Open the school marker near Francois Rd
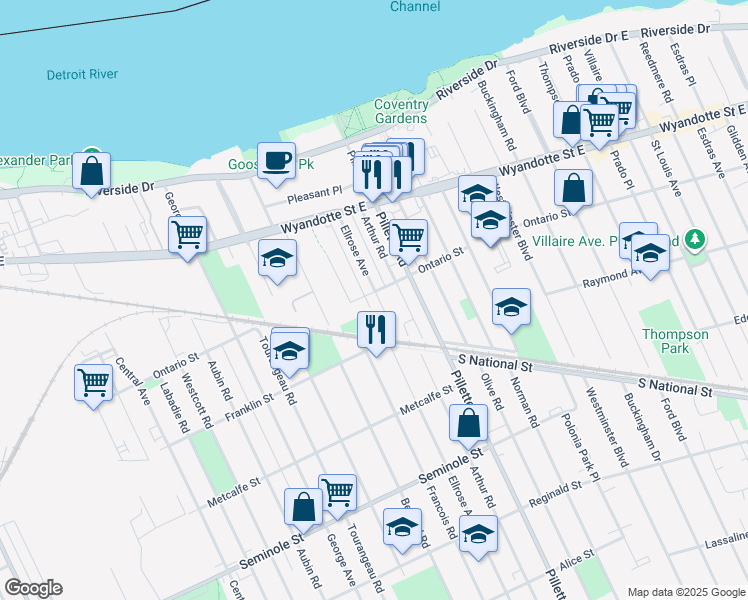This screenshot has height=600, width=748. pos(402,527)
